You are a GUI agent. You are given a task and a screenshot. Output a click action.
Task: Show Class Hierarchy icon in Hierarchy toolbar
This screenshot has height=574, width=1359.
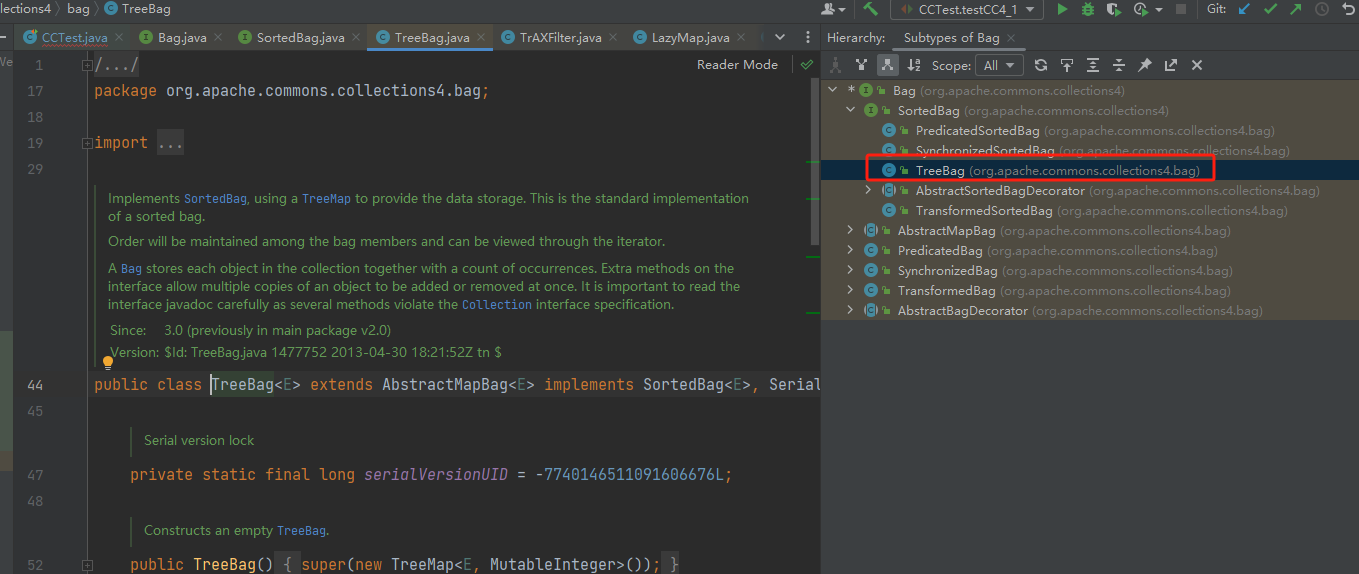(836, 65)
